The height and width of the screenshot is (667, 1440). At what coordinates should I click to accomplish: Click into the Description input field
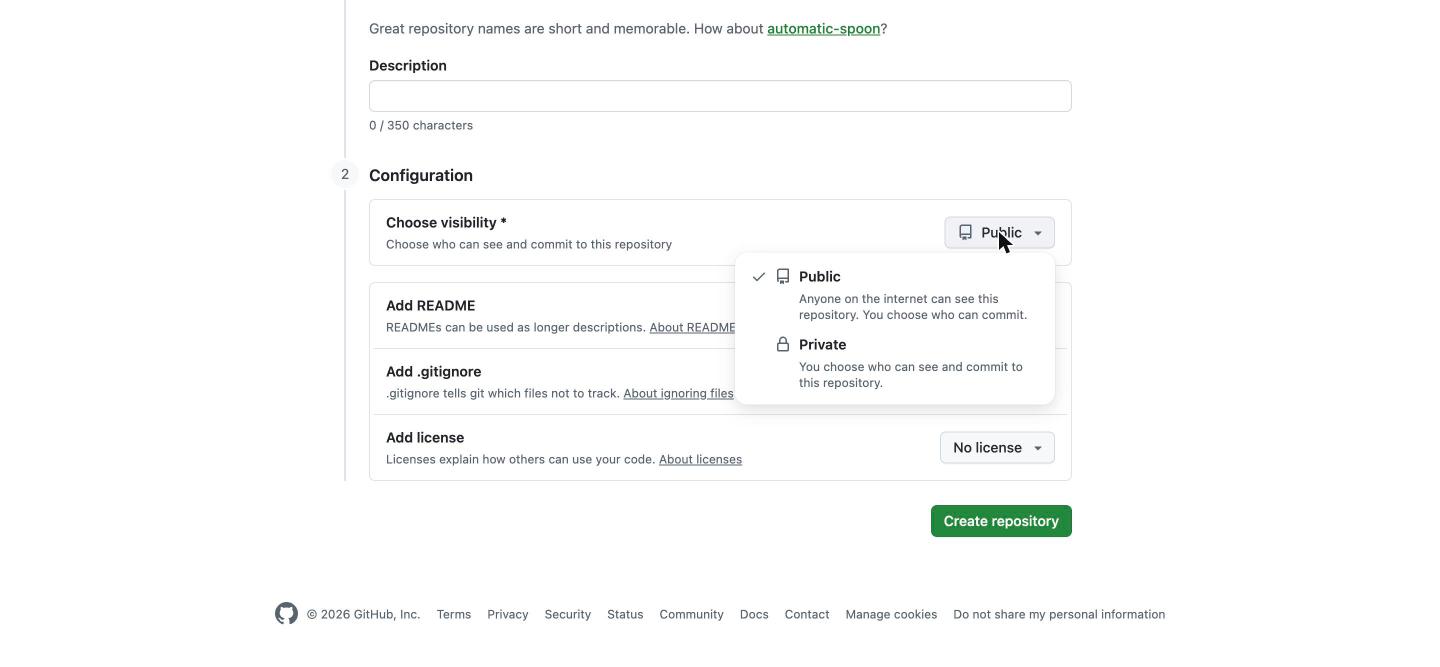[720, 96]
